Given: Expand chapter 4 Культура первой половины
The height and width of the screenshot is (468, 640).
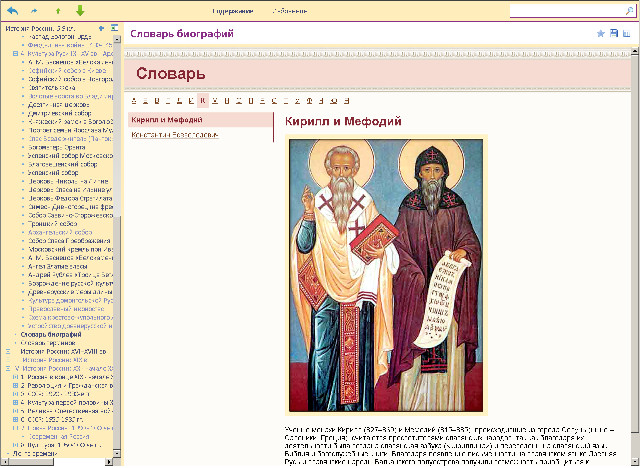Looking at the screenshot, I should [x=16, y=402].
